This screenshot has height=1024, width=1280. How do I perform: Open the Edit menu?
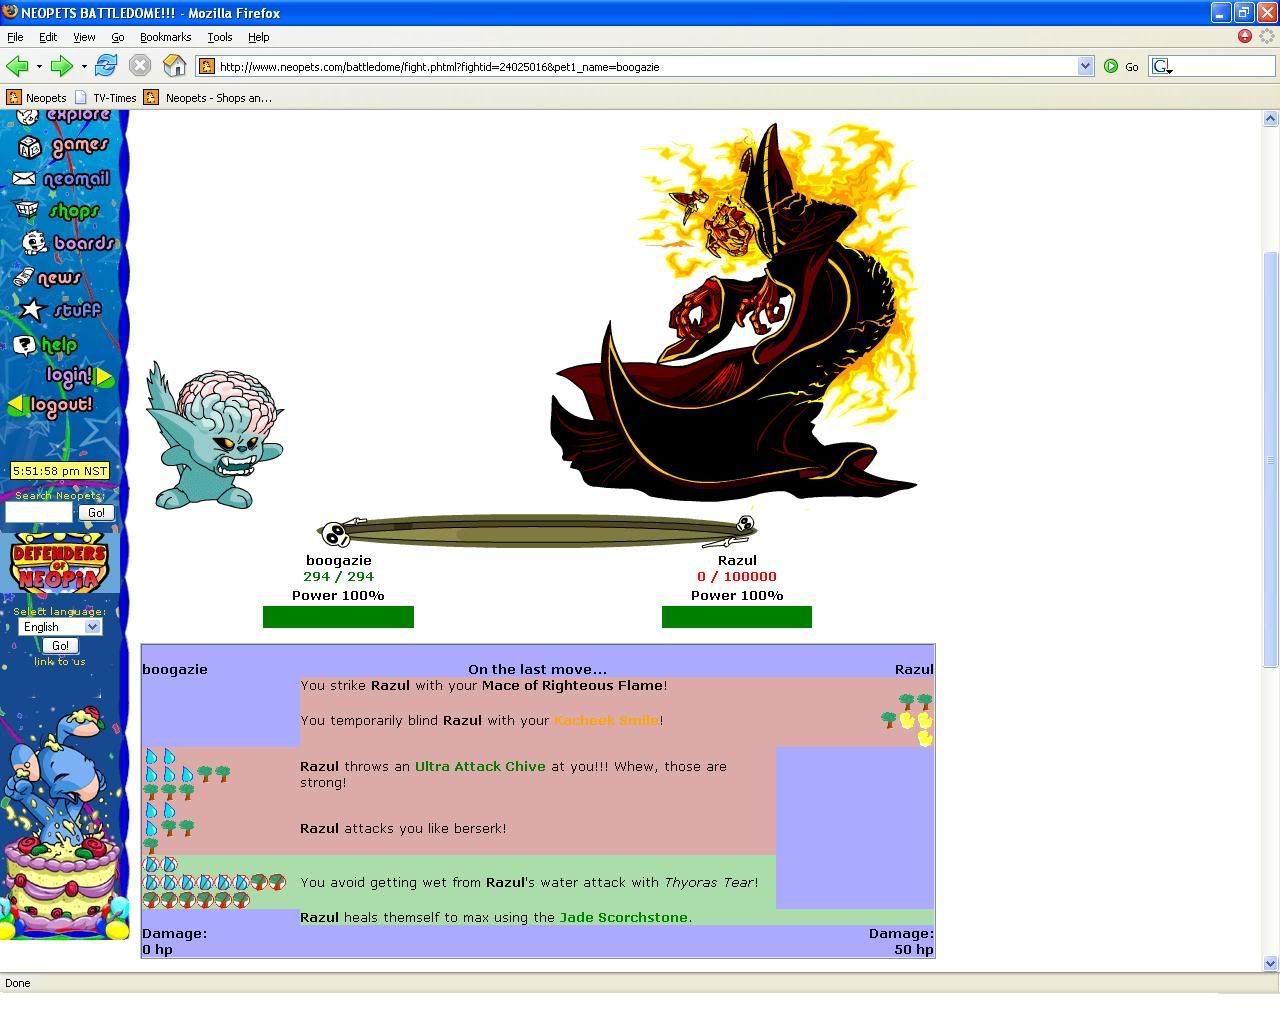pyautogui.click(x=48, y=37)
